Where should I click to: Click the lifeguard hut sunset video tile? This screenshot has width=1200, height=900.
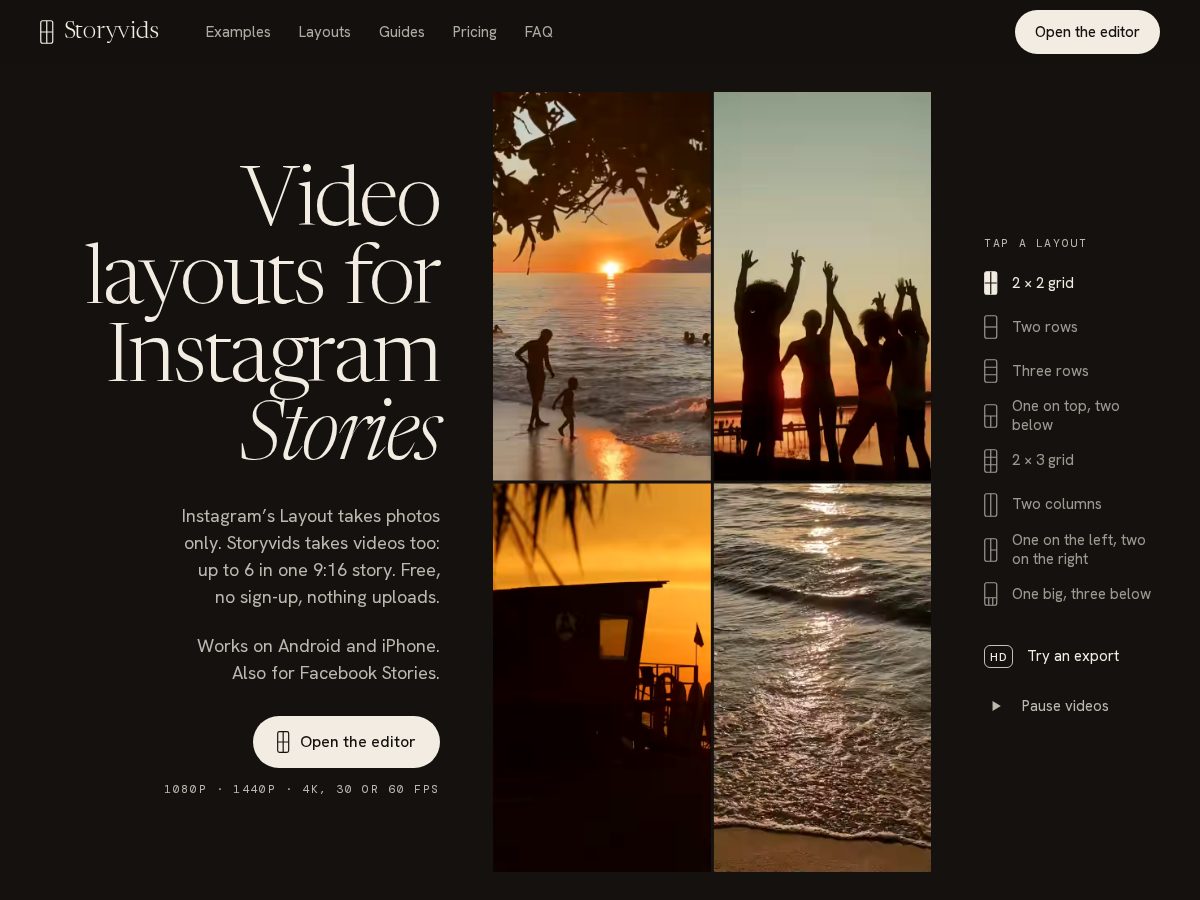click(602, 678)
